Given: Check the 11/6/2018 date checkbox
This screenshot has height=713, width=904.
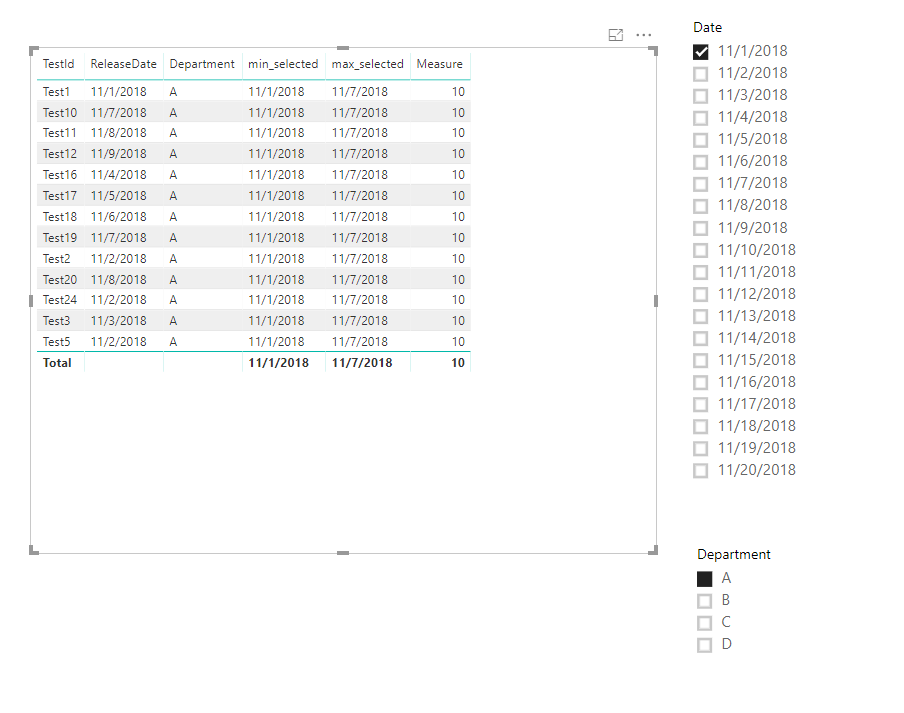Looking at the screenshot, I should (x=700, y=162).
